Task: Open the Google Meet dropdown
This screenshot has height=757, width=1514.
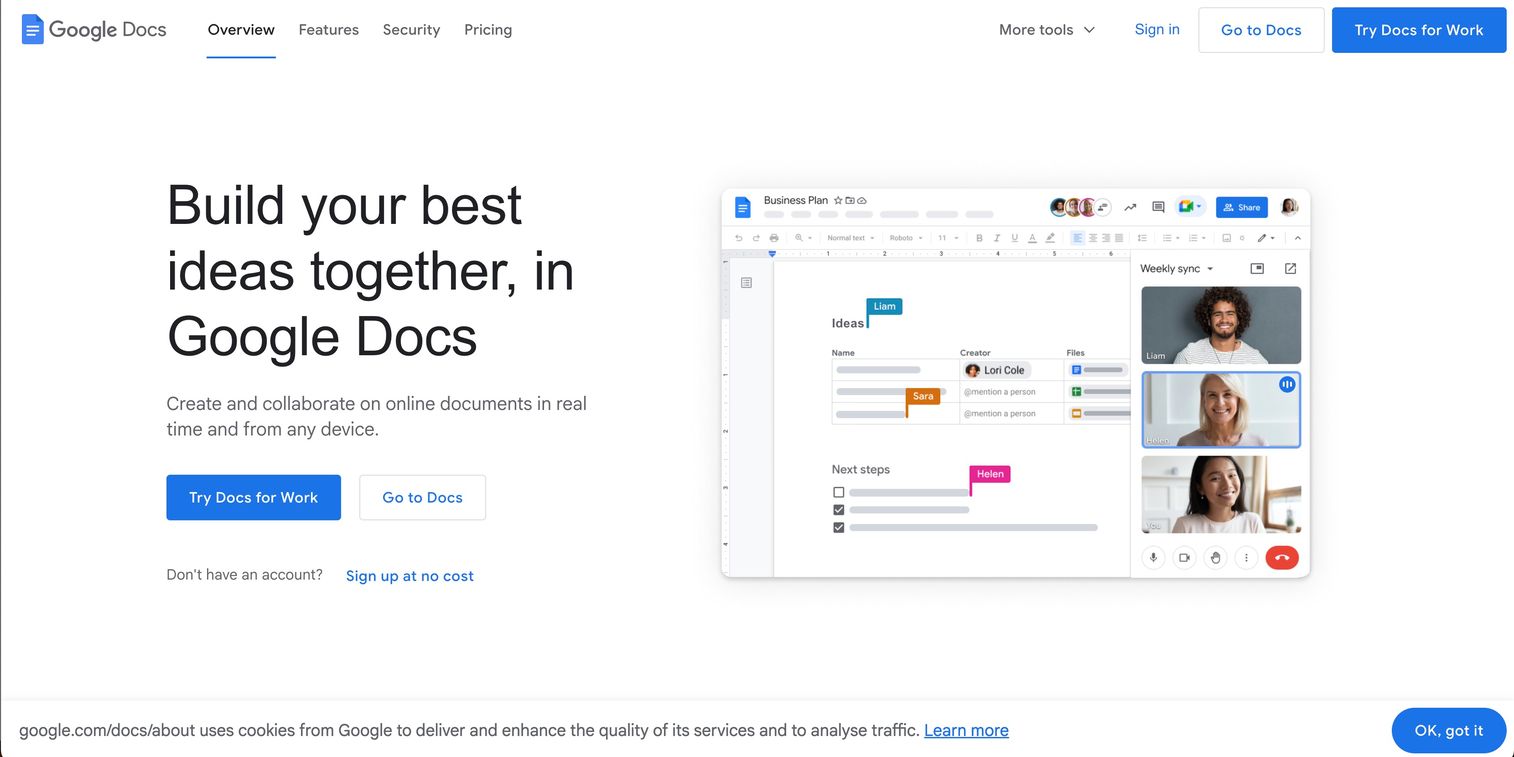Action: click(1190, 207)
